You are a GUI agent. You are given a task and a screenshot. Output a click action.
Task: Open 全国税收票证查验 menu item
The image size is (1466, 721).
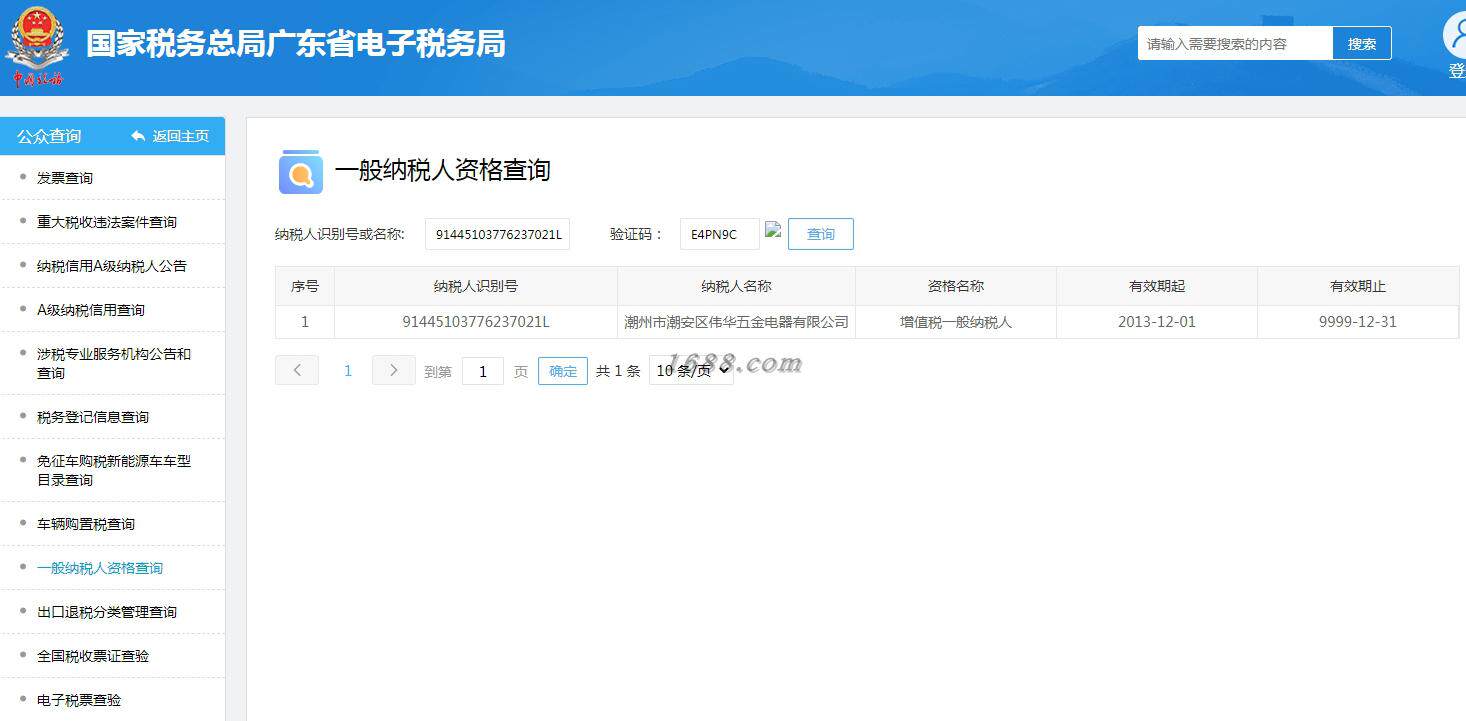click(x=93, y=656)
